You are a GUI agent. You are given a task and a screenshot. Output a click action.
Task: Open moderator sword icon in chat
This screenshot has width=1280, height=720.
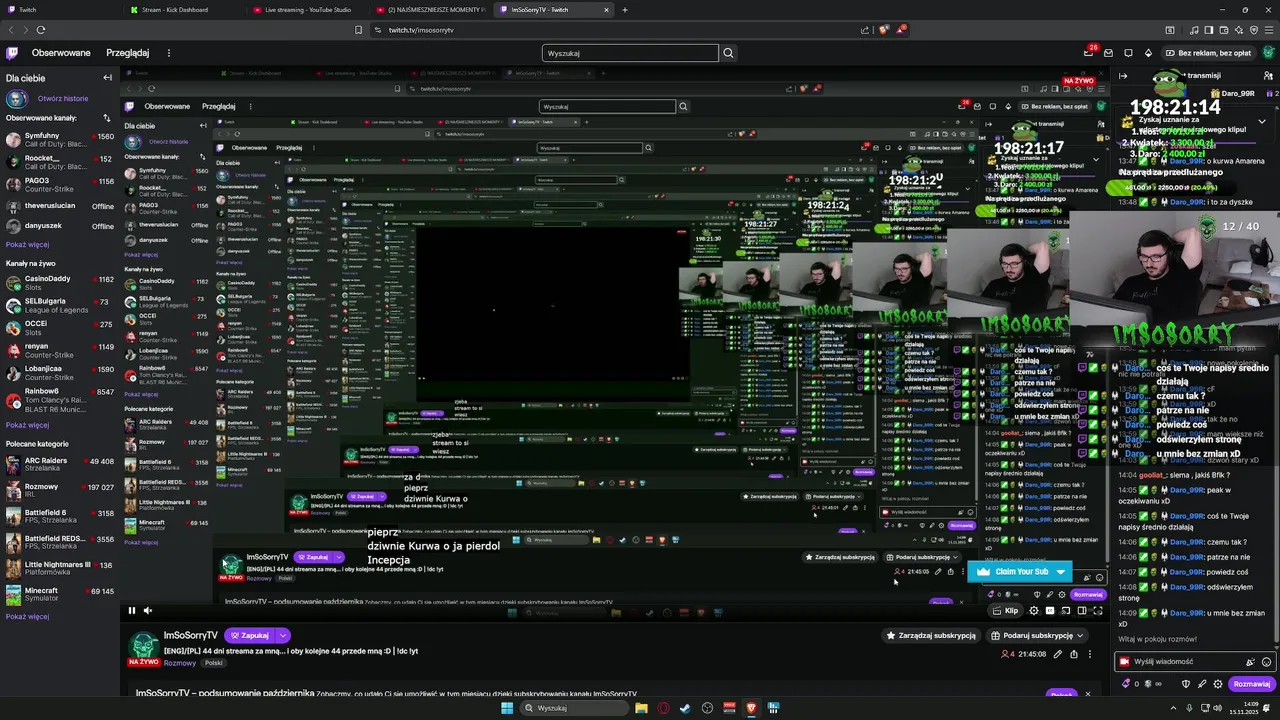click(1202, 684)
